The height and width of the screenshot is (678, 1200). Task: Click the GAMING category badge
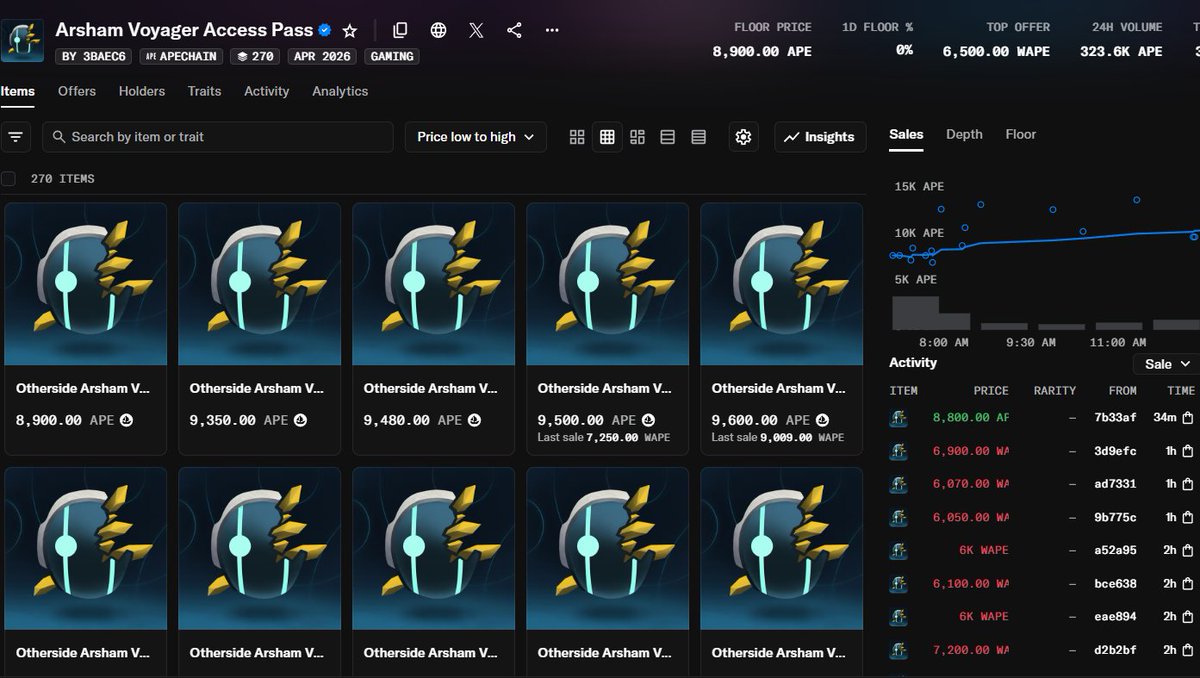(392, 57)
